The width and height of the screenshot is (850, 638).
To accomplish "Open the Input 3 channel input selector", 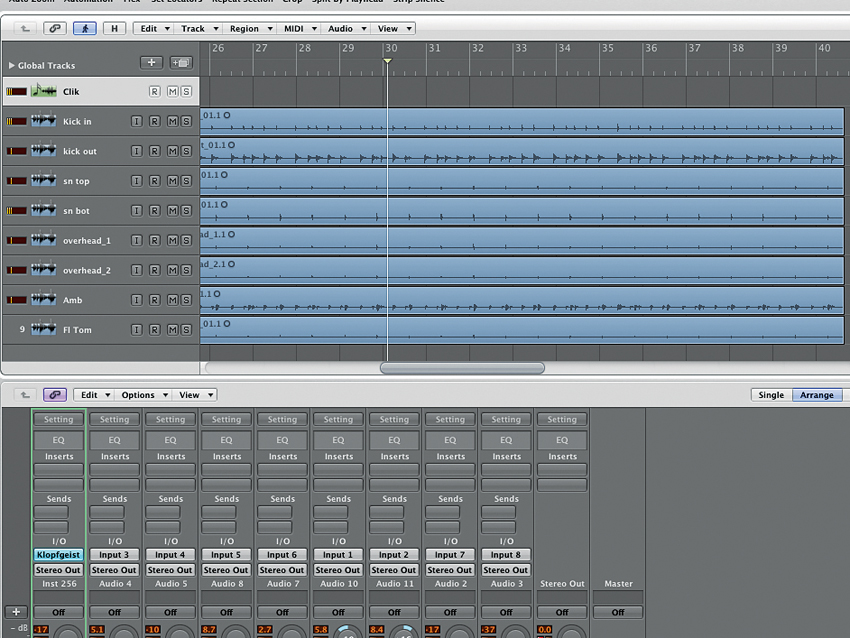I will [114, 555].
